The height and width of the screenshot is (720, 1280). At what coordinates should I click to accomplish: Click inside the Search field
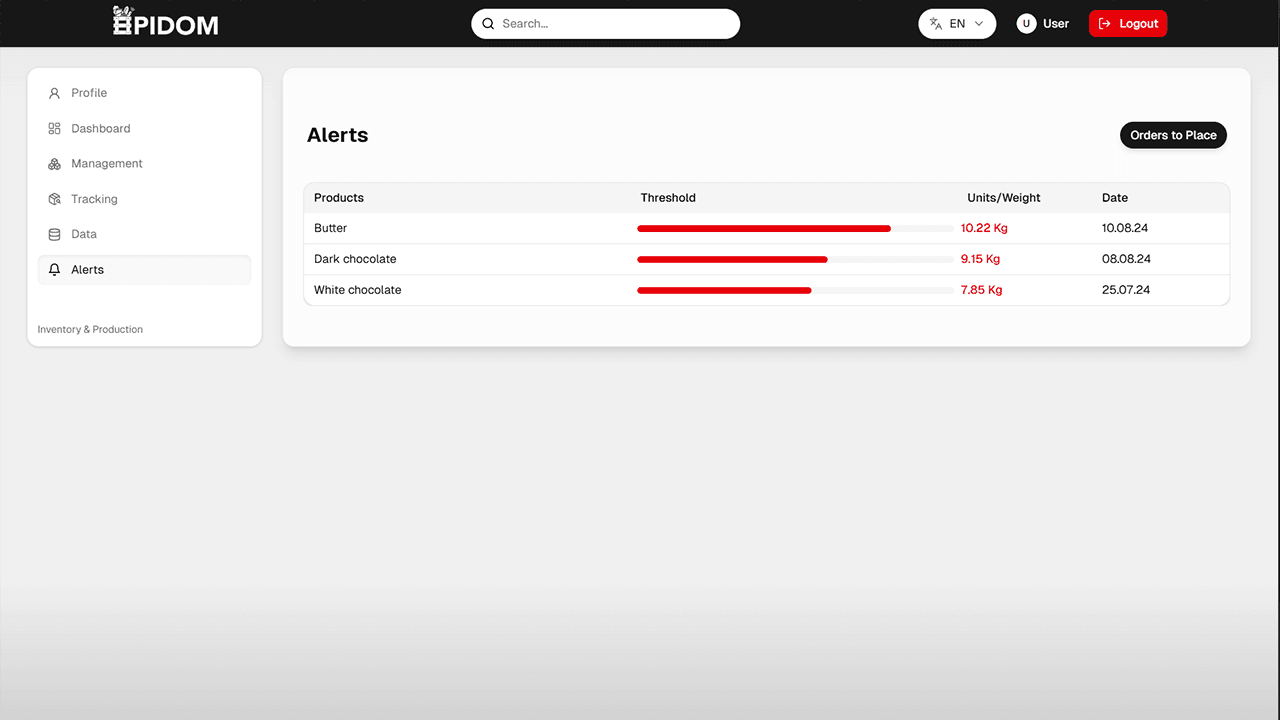[x=605, y=23]
